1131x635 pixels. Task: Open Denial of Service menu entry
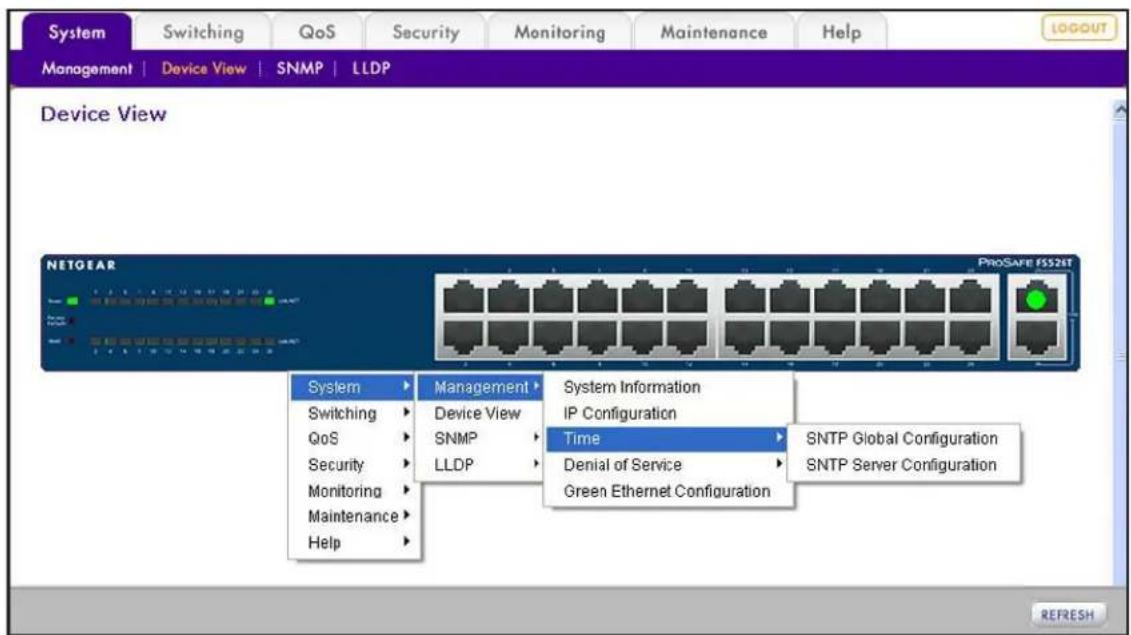pos(668,465)
